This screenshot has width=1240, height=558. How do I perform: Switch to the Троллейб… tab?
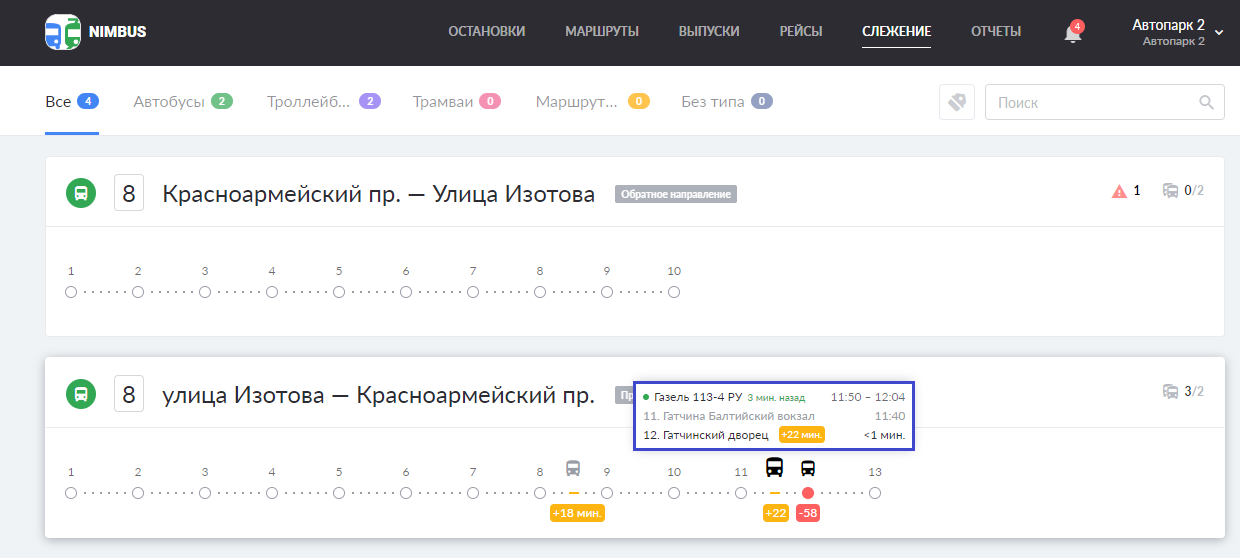pos(324,102)
